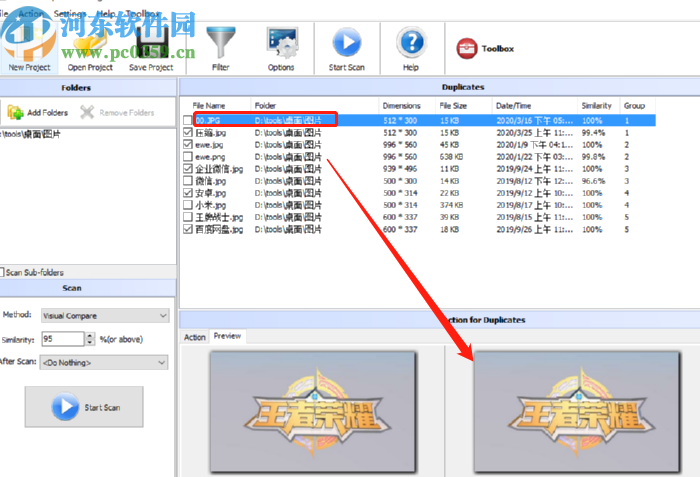Click the 99.4% similarity value
Screen dimensions: 700x477
click(x=593, y=133)
